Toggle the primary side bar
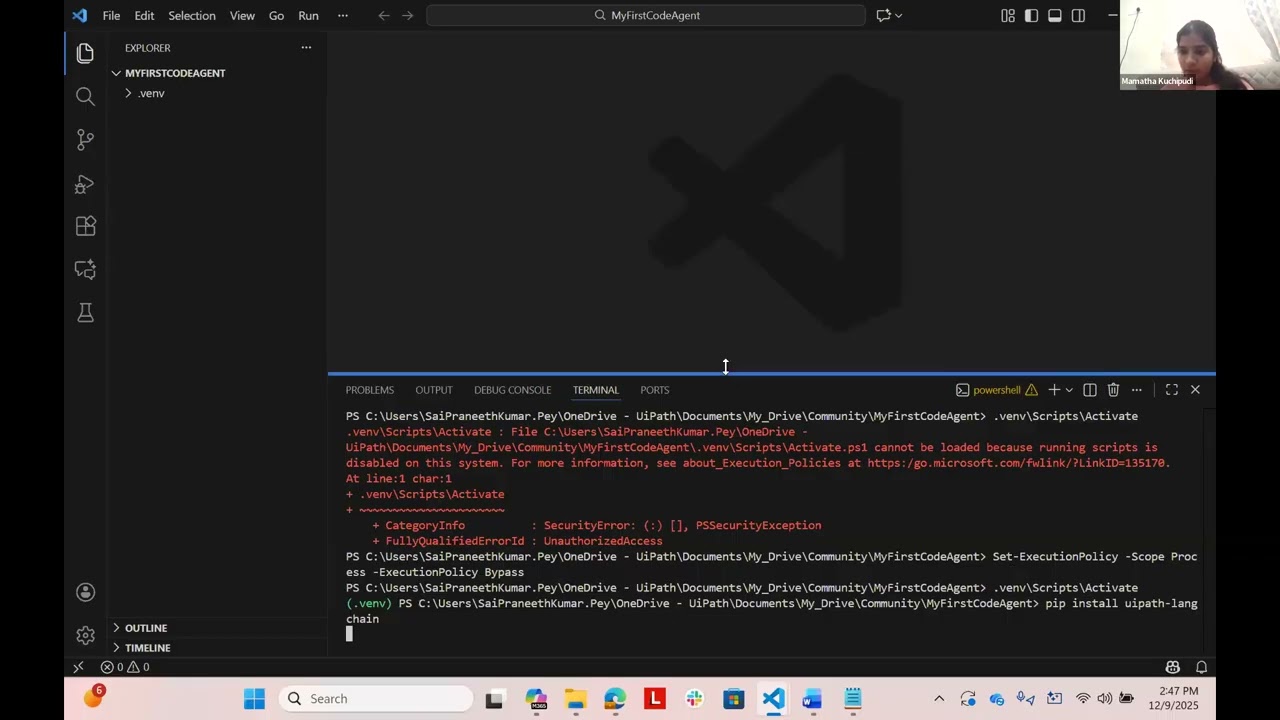Viewport: 1280px width, 720px height. tap(1031, 15)
